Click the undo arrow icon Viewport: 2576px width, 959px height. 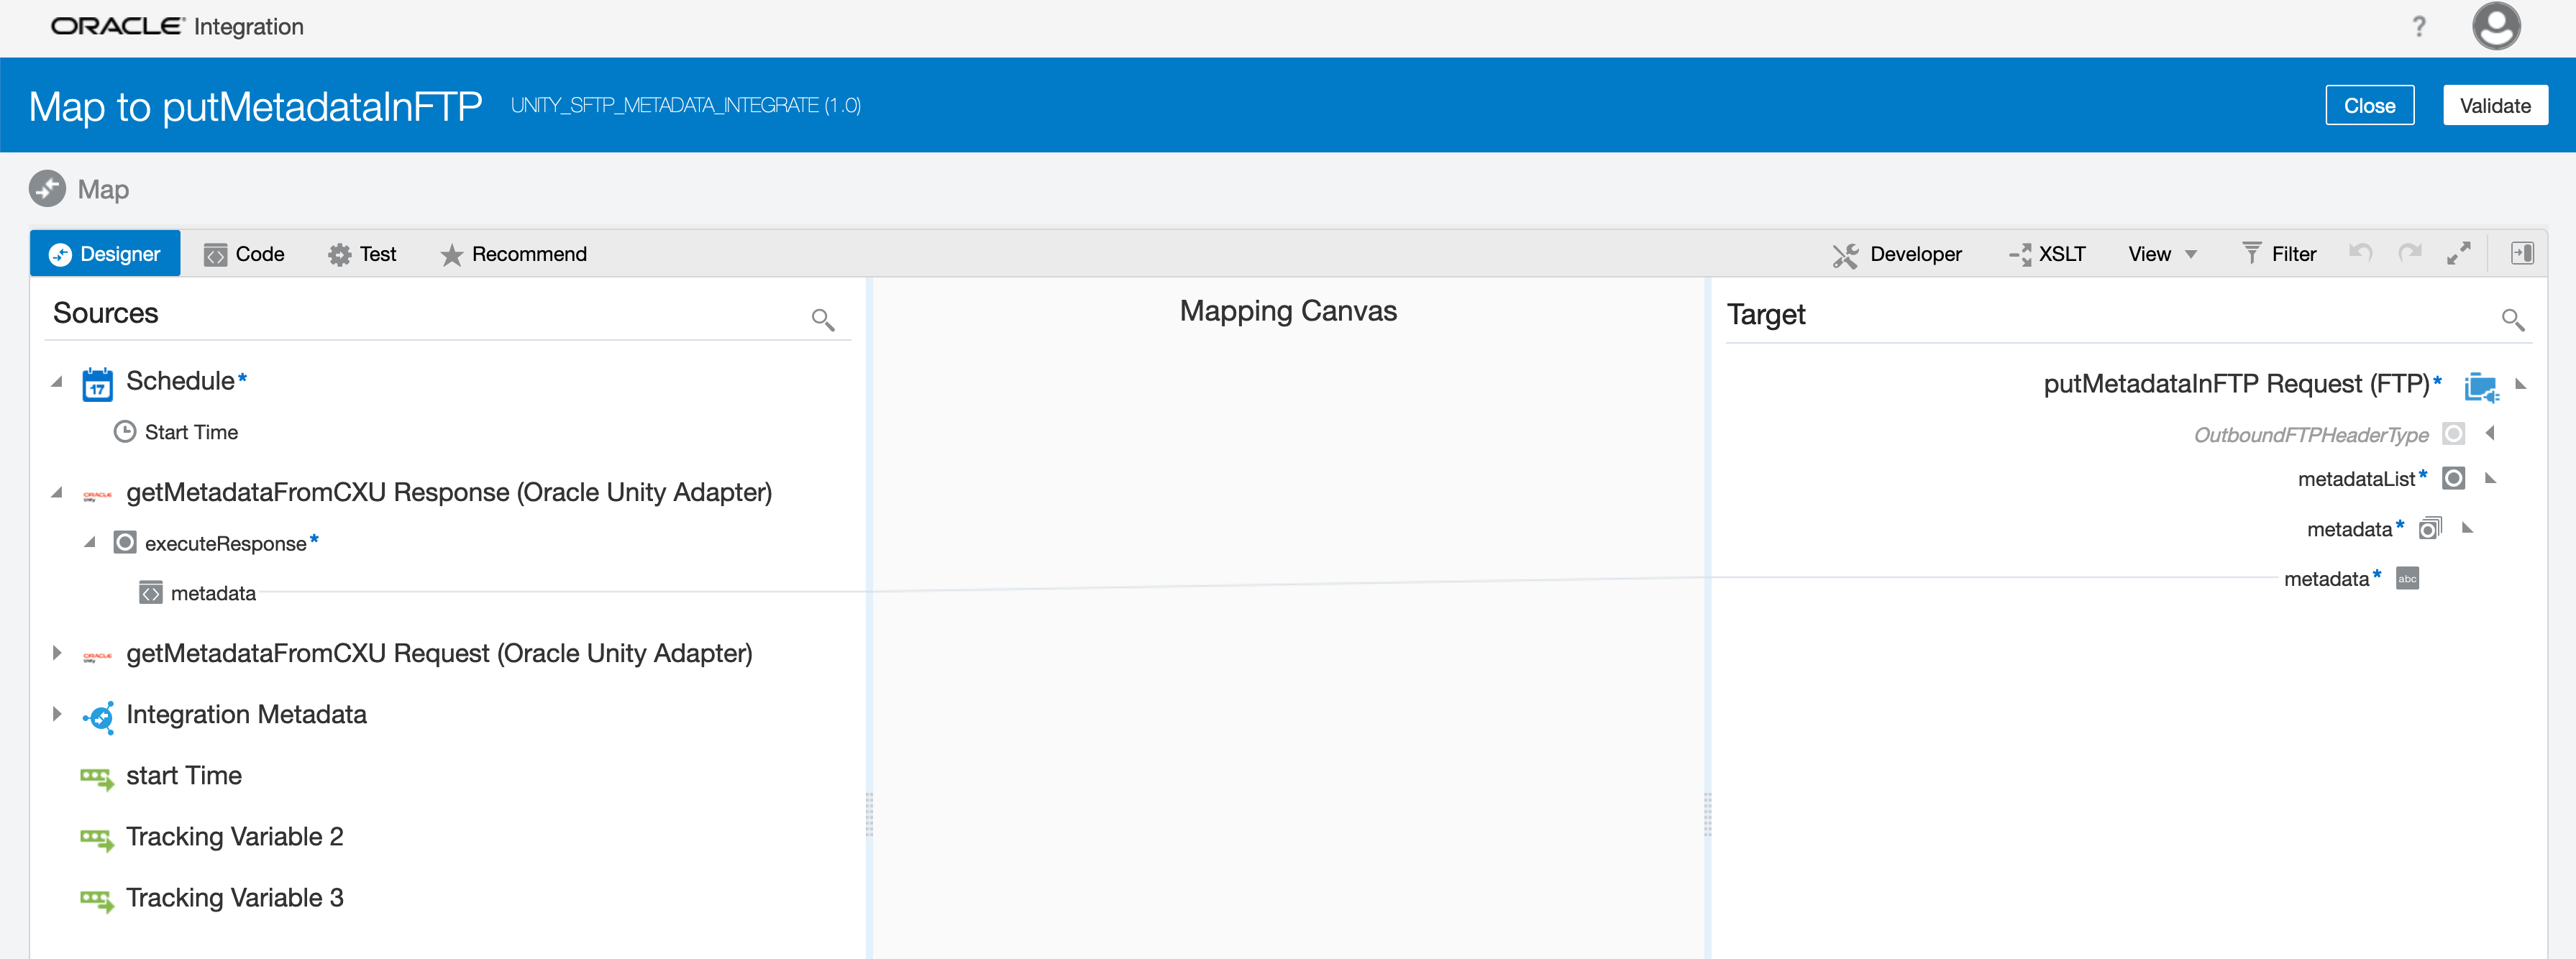(x=2360, y=253)
